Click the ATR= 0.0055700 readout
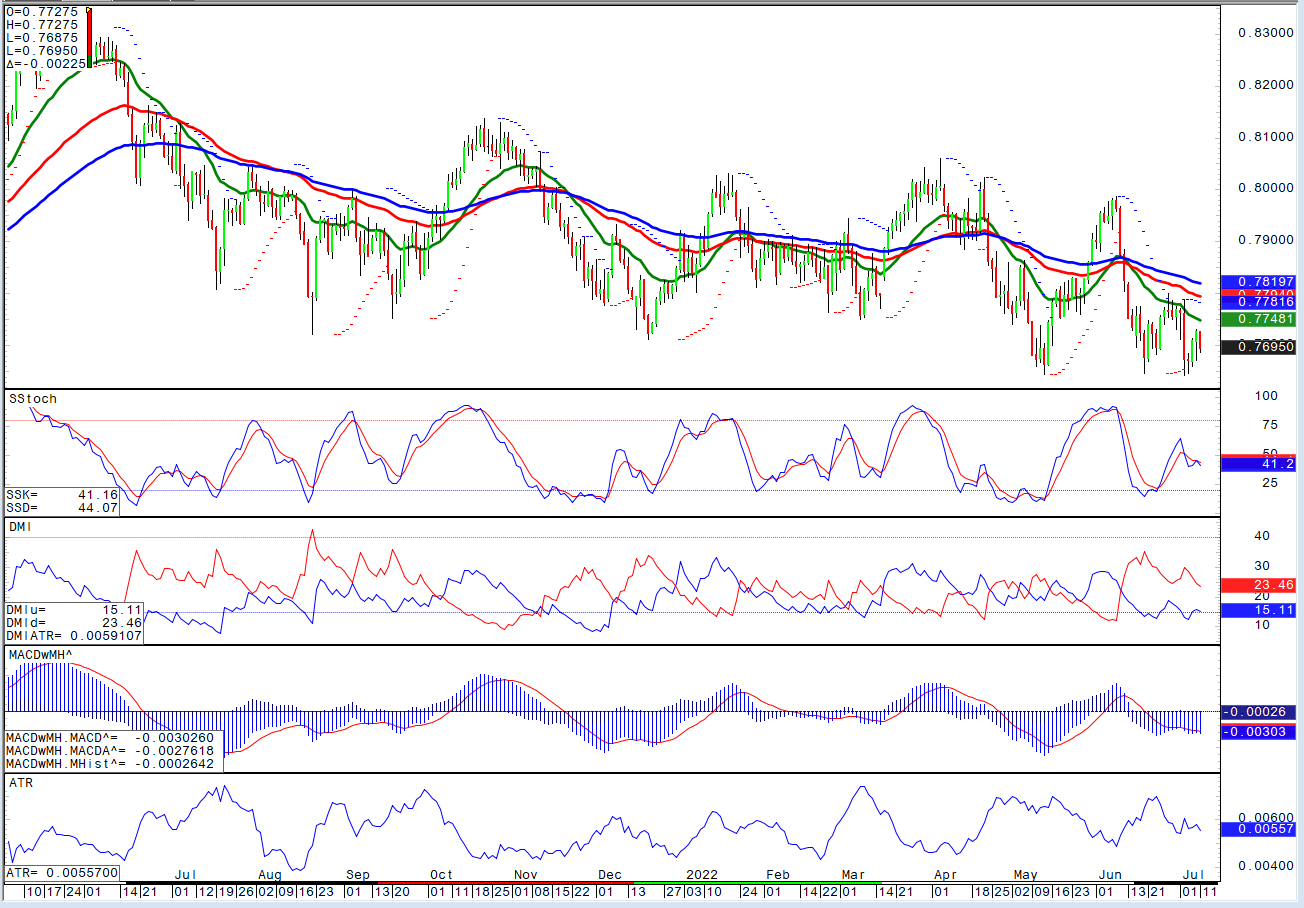 (63, 873)
